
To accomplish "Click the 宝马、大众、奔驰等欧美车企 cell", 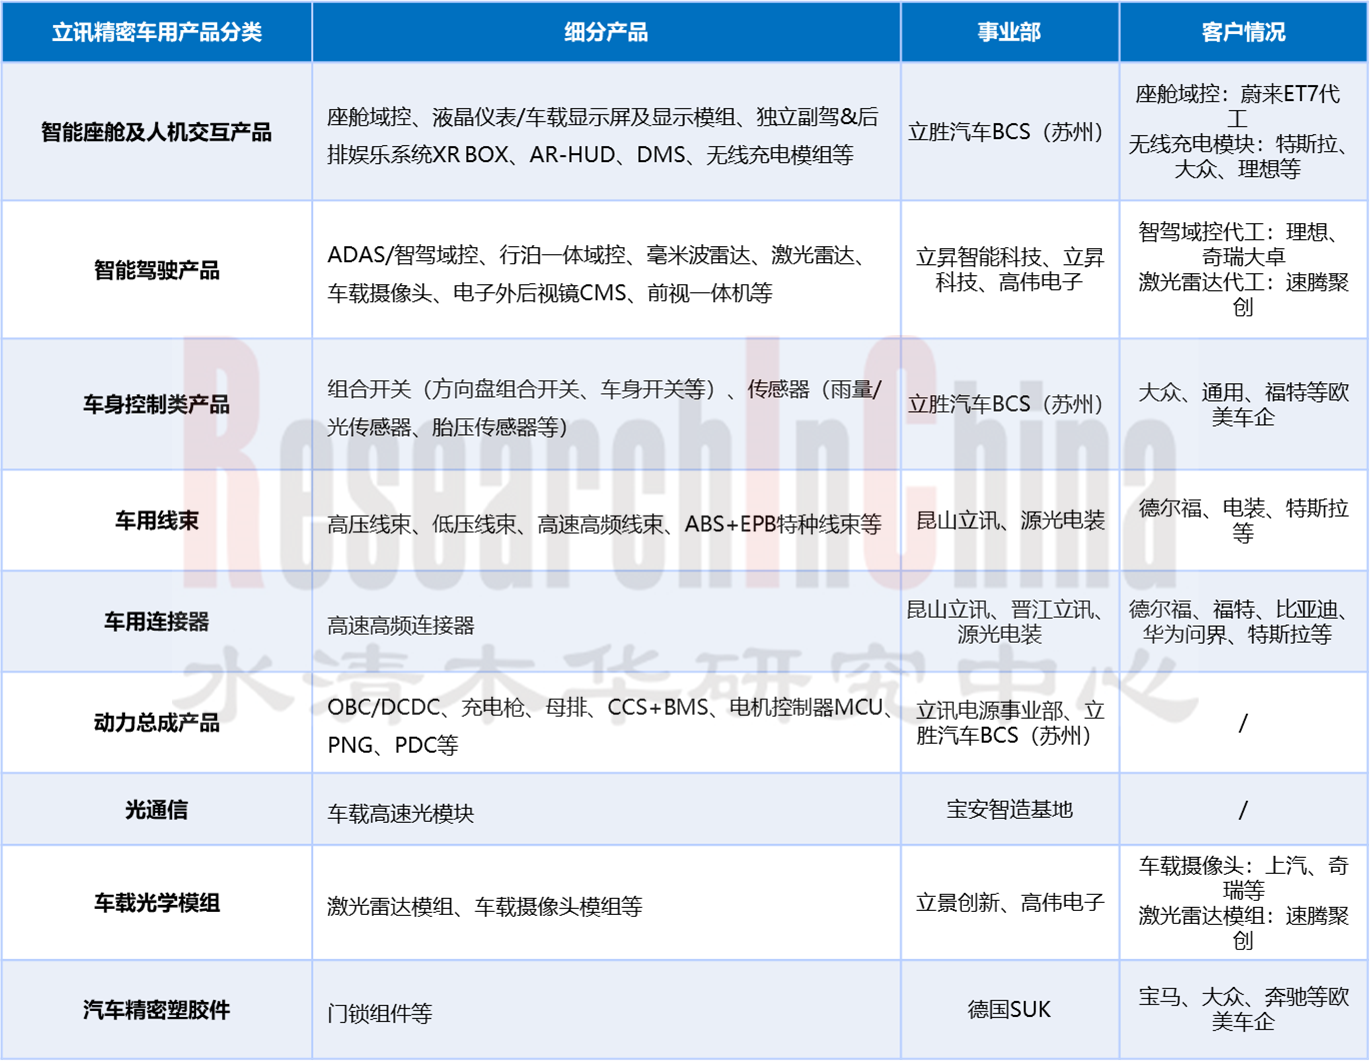I will coord(1243,1010).
